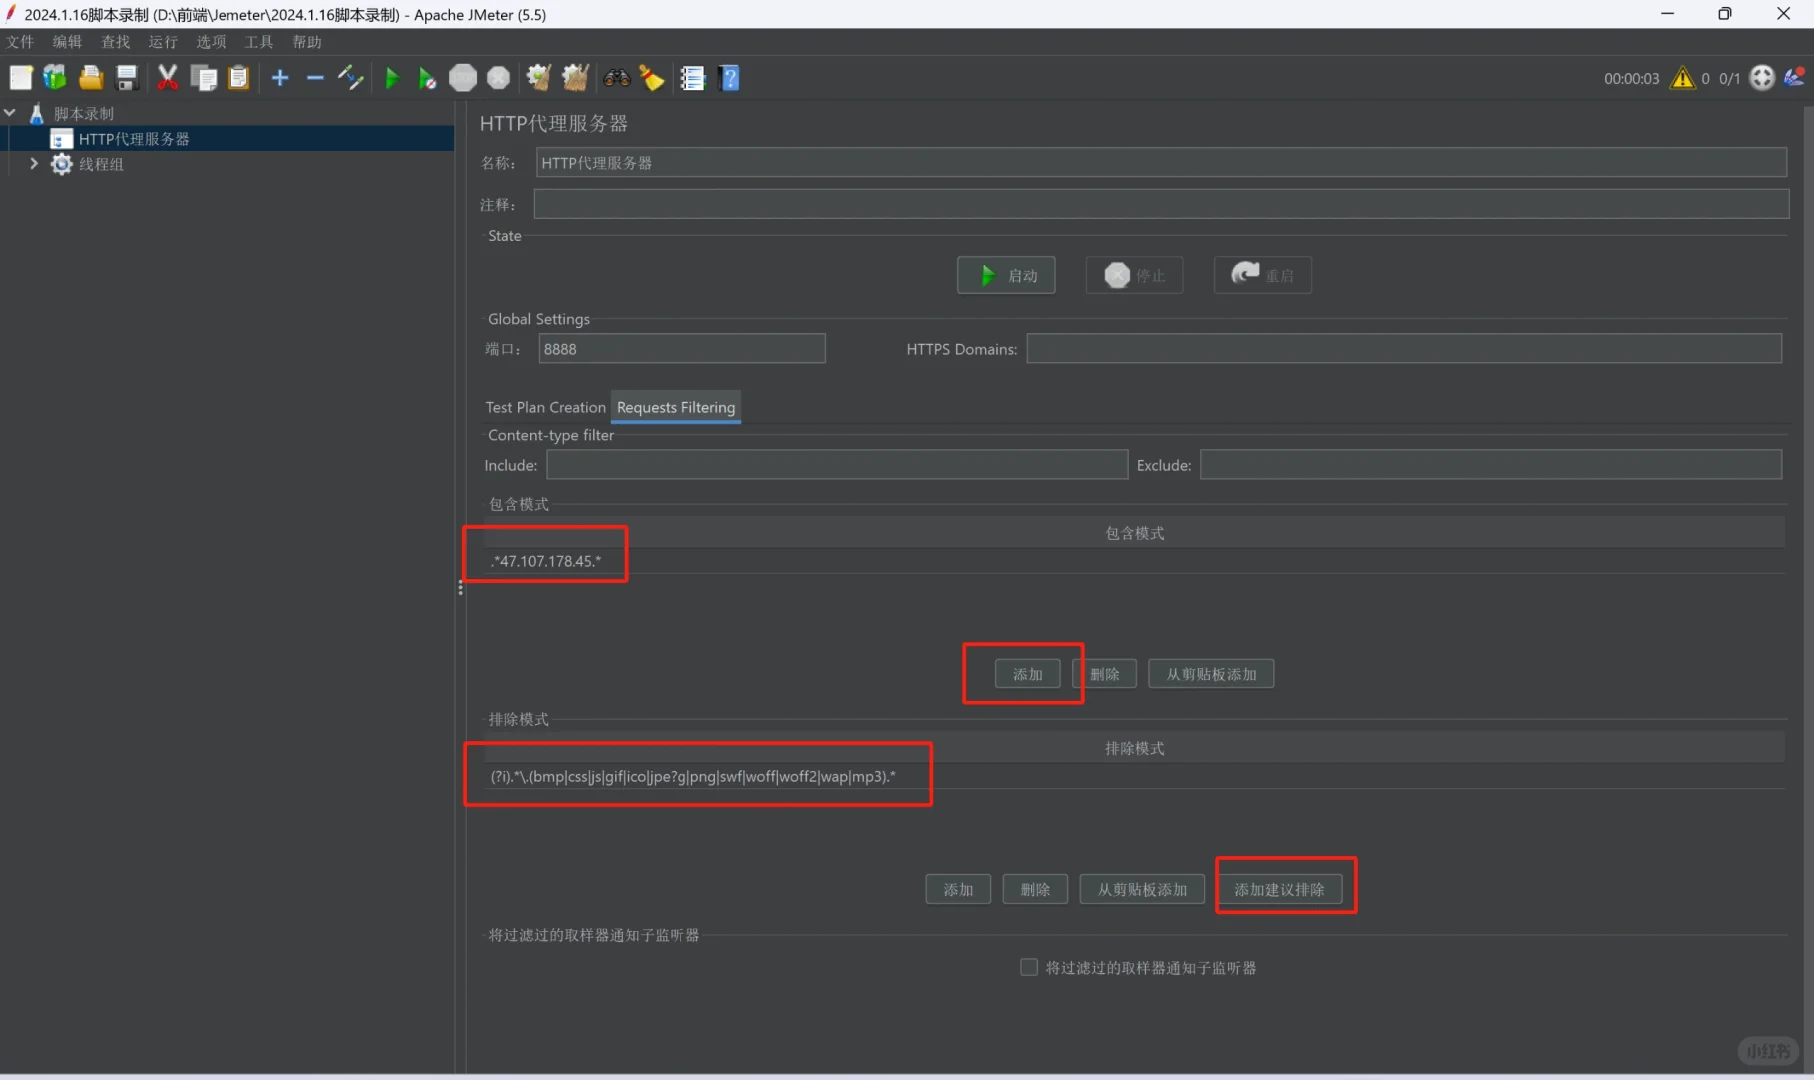Click the Cut scissors icon

[x=168, y=78]
